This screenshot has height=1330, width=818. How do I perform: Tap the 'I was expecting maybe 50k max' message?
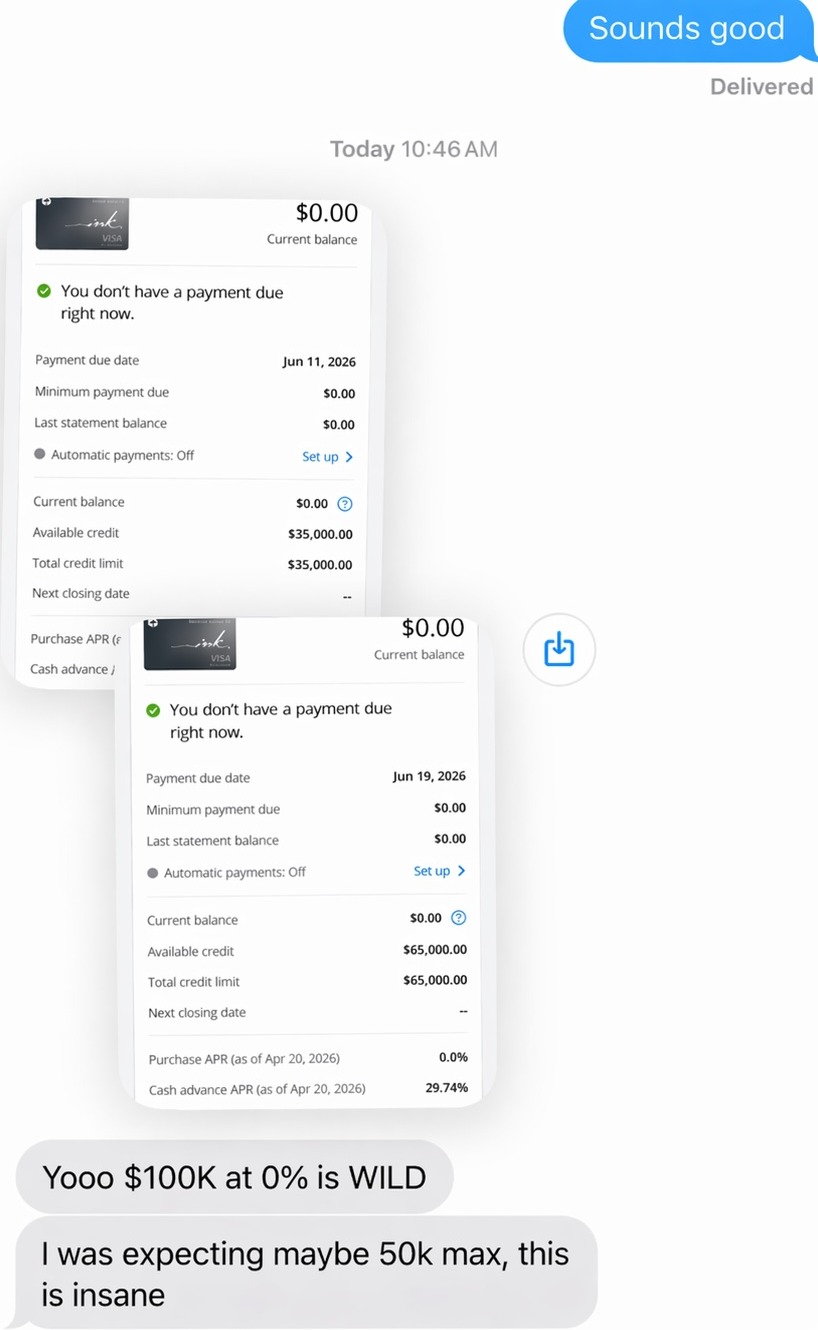(306, 1273)
